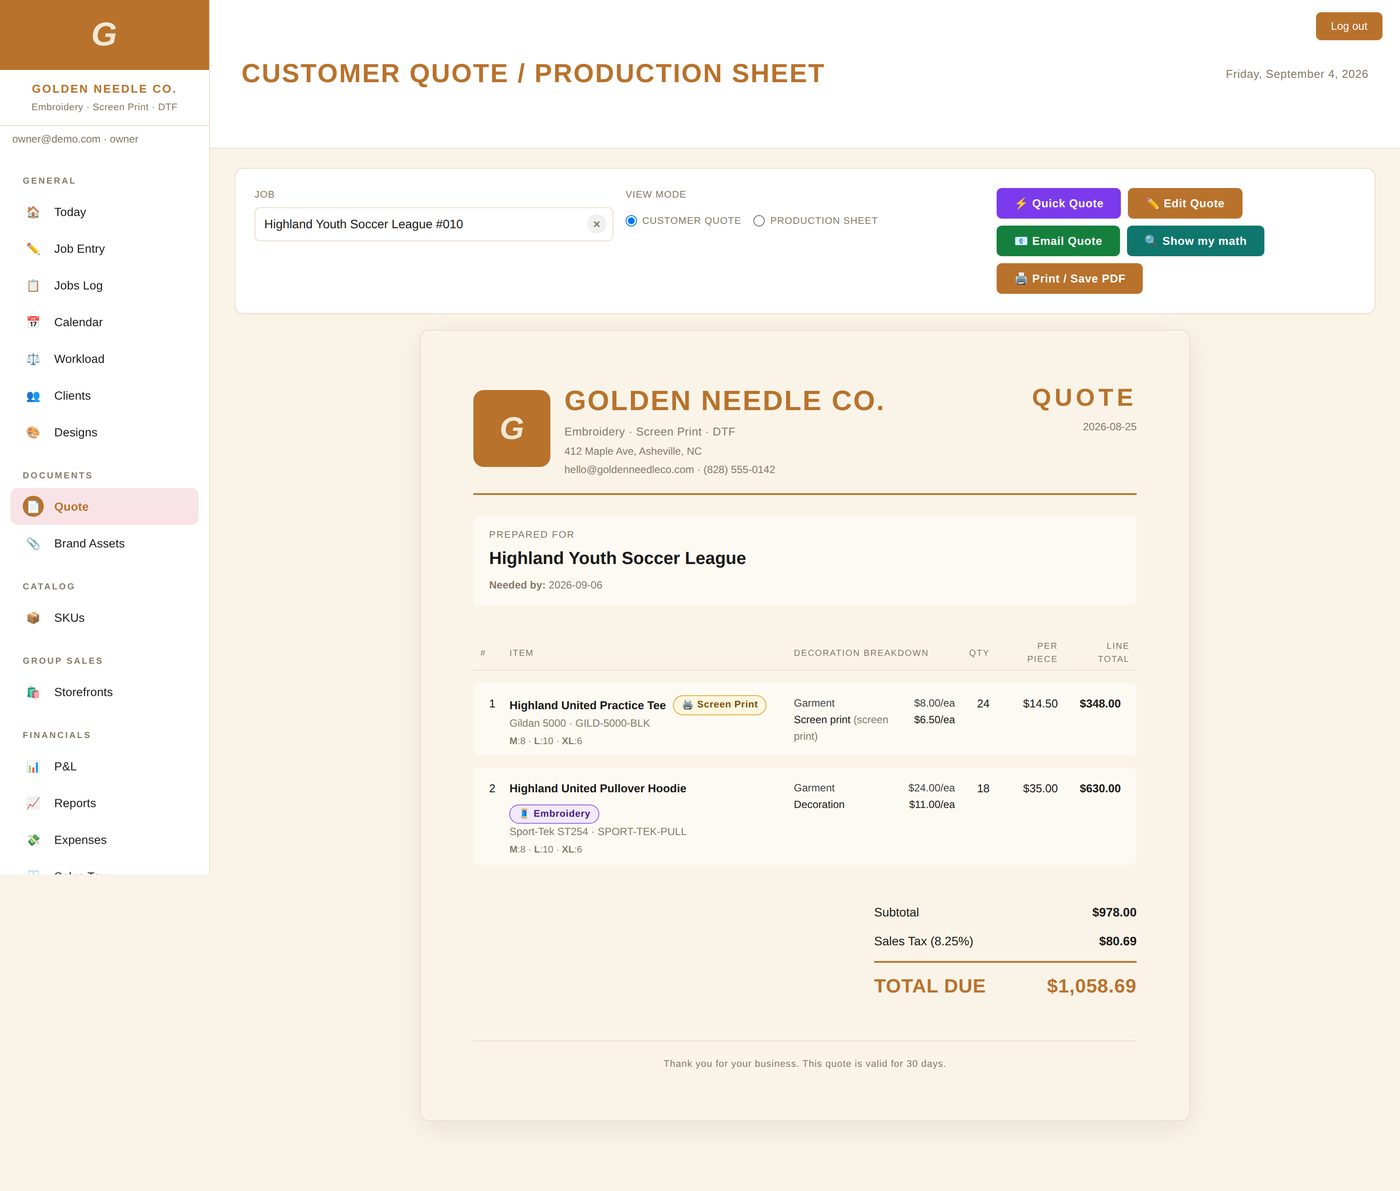The width and height of the screenshot is (1400, 1191).
Task: Click the owner@demo.com account text
Action: 75,140
